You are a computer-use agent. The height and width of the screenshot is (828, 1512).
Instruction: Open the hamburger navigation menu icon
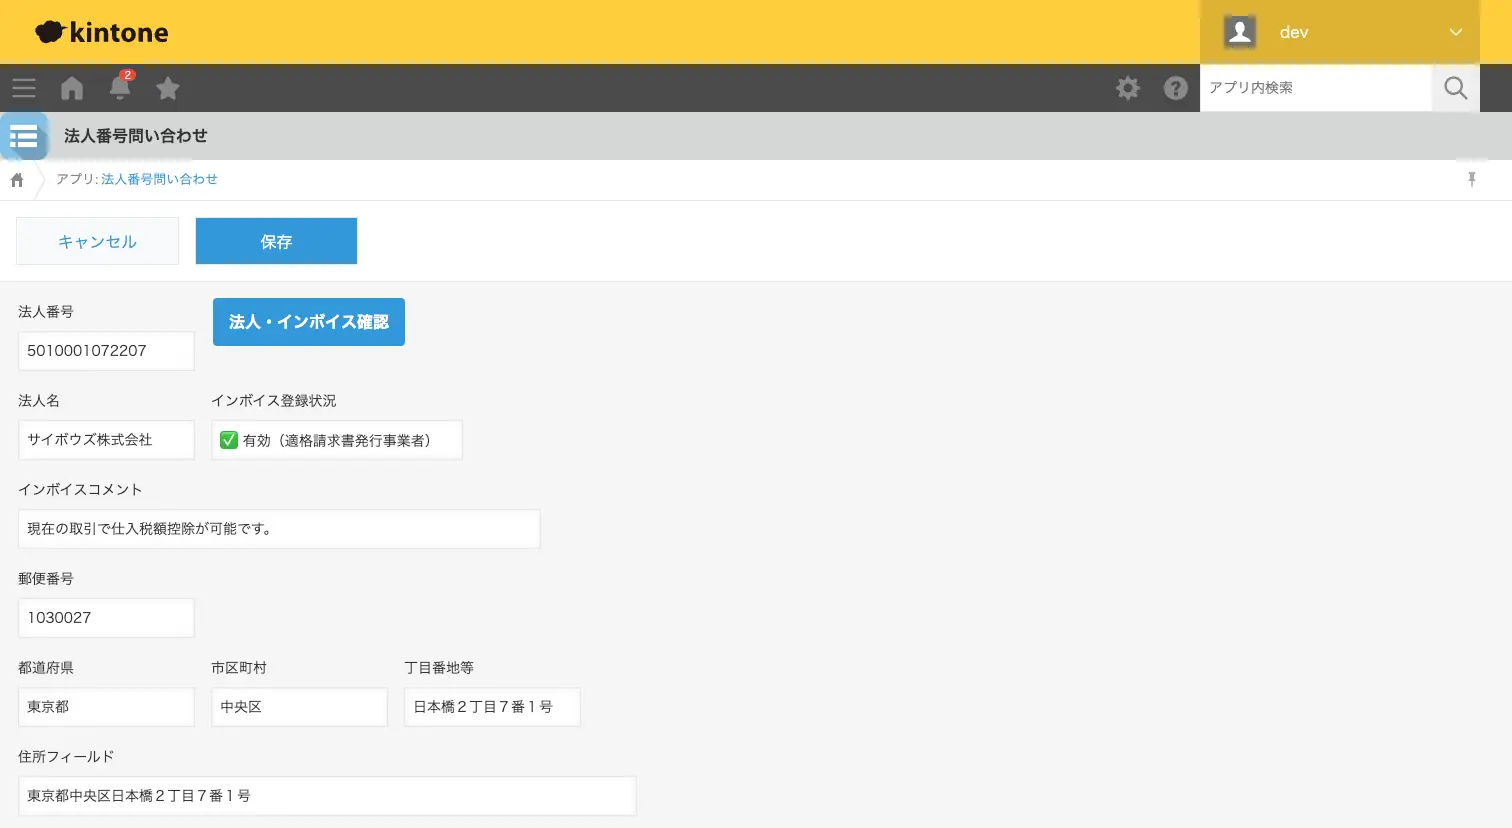[24, 88]
